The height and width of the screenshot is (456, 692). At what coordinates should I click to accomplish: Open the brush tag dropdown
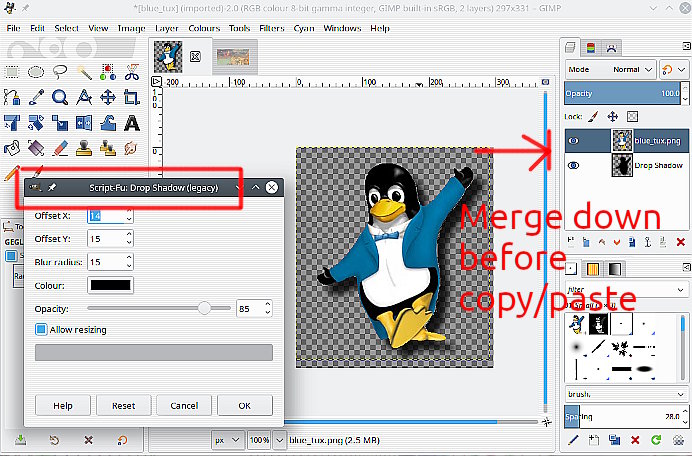pos(625,394)
